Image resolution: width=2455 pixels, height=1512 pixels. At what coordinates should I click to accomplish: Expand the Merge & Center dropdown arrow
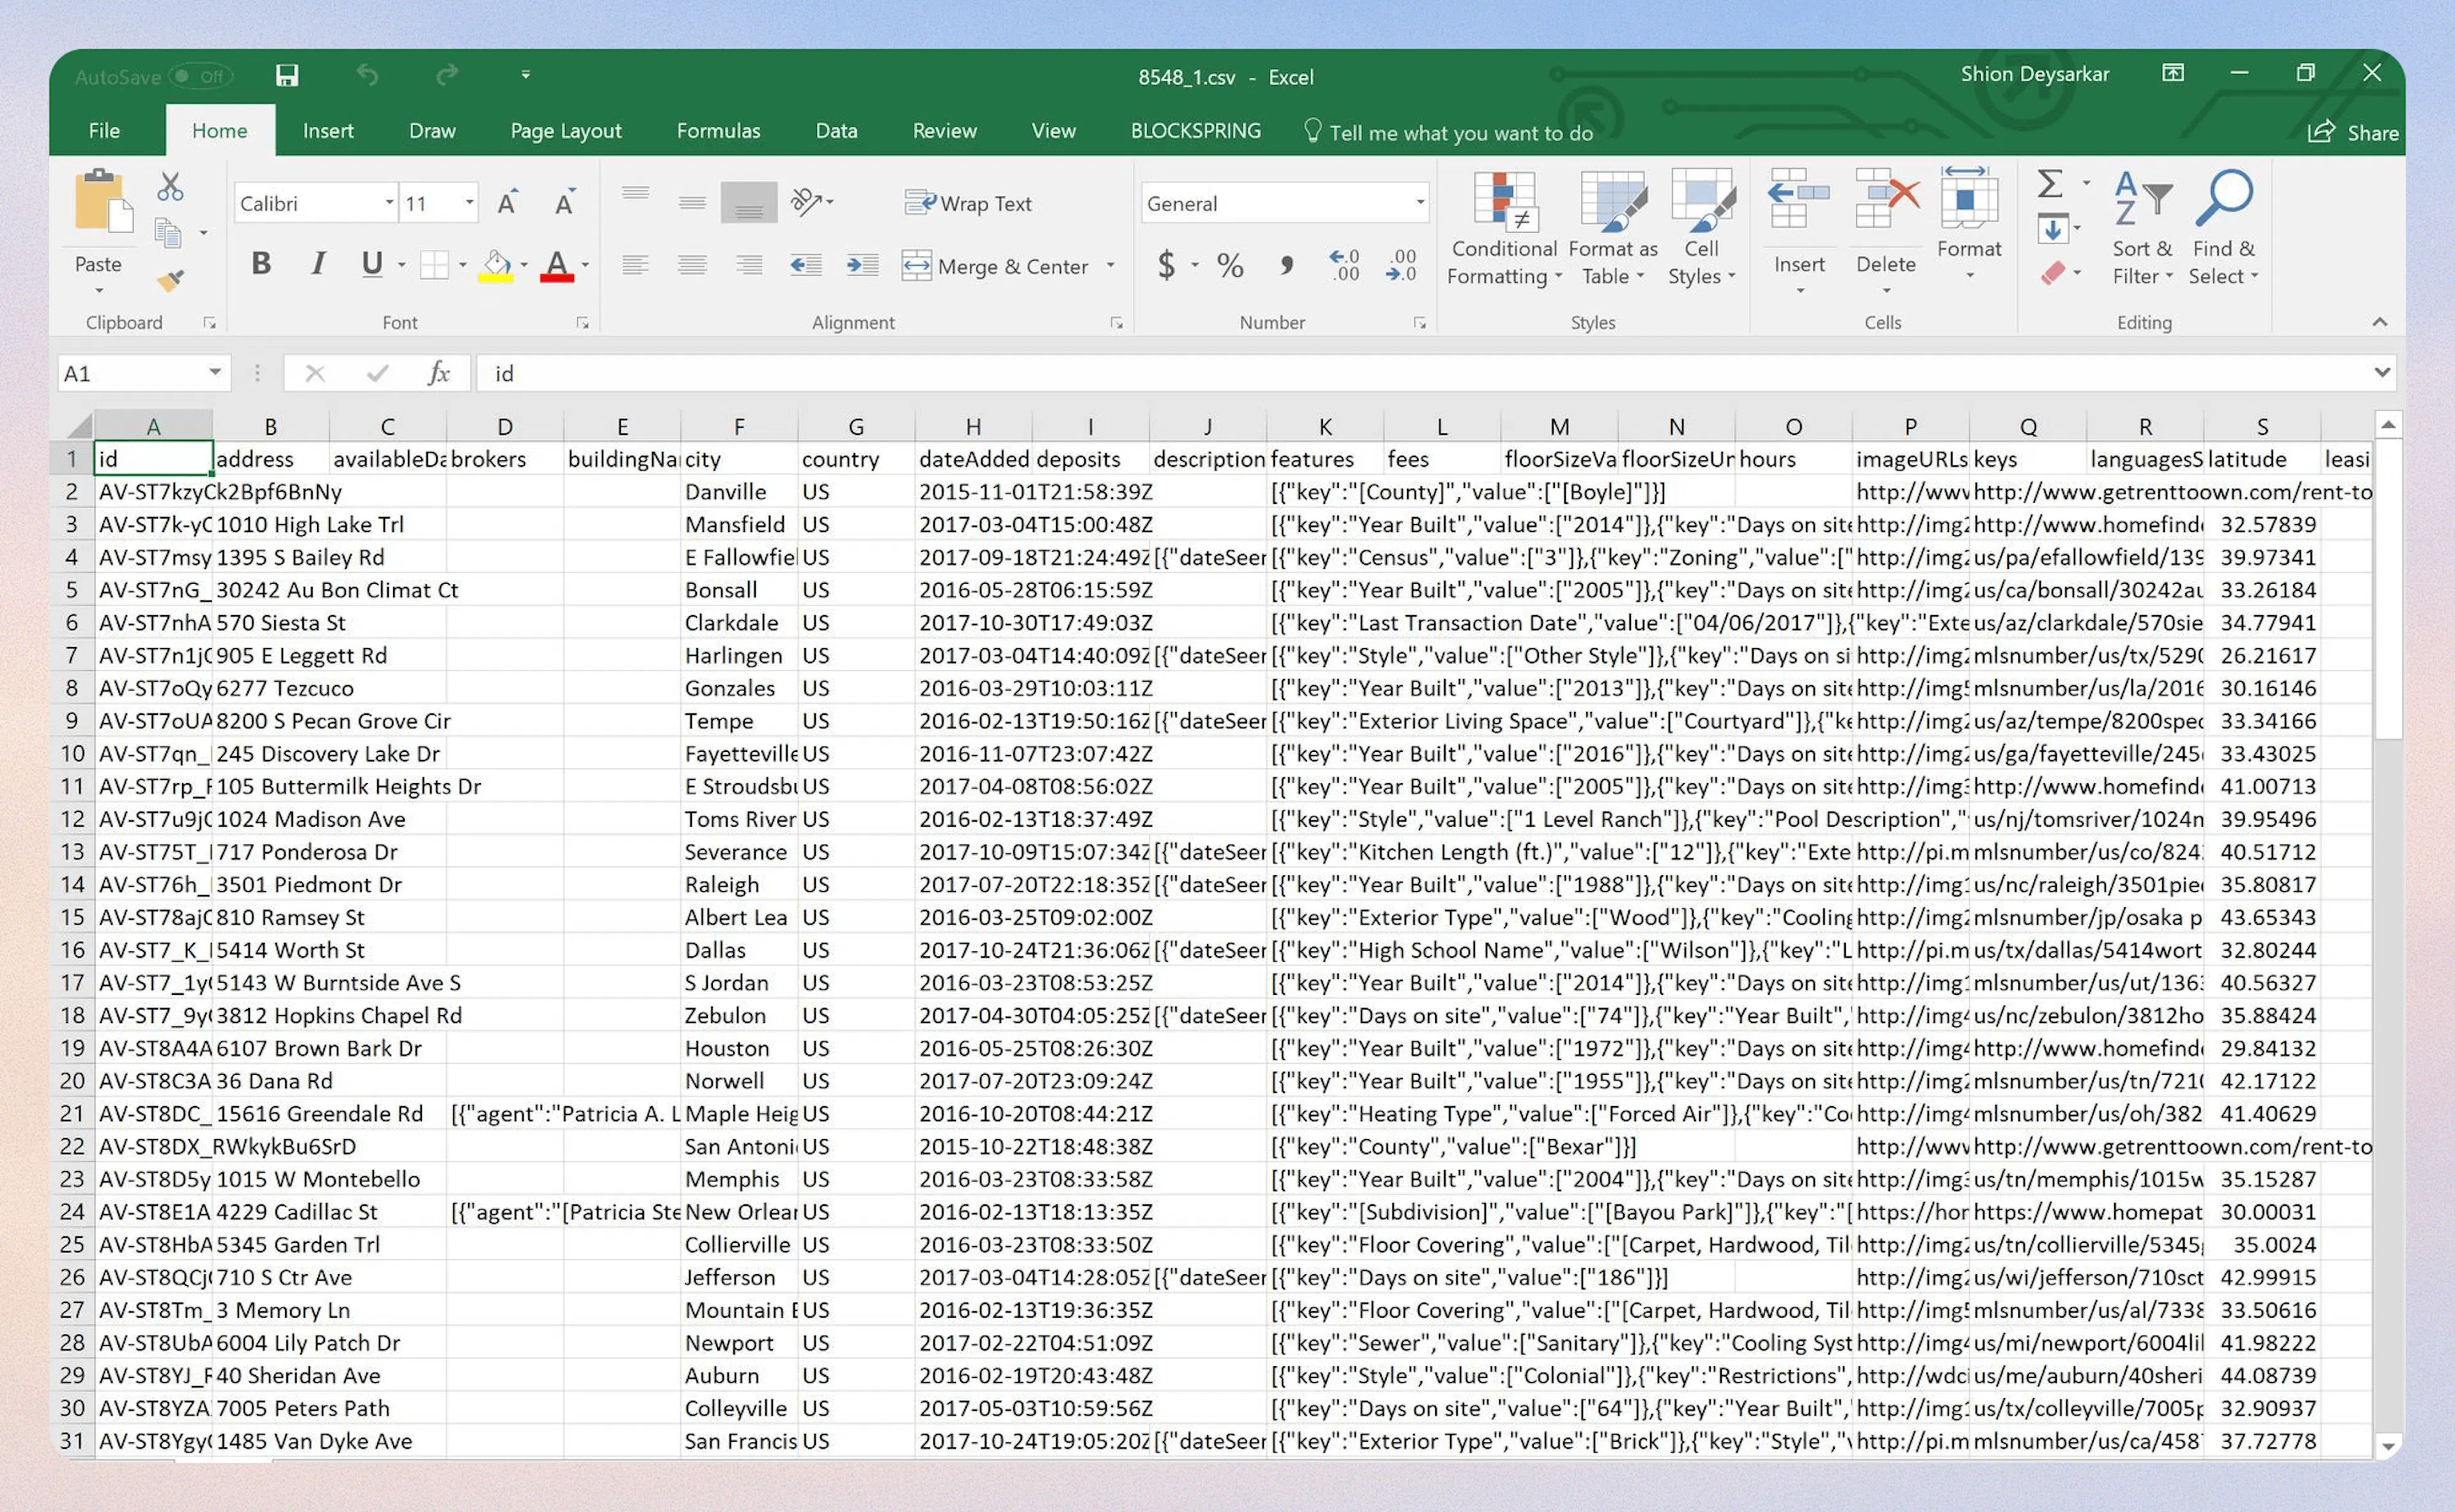coord(1110,266)
